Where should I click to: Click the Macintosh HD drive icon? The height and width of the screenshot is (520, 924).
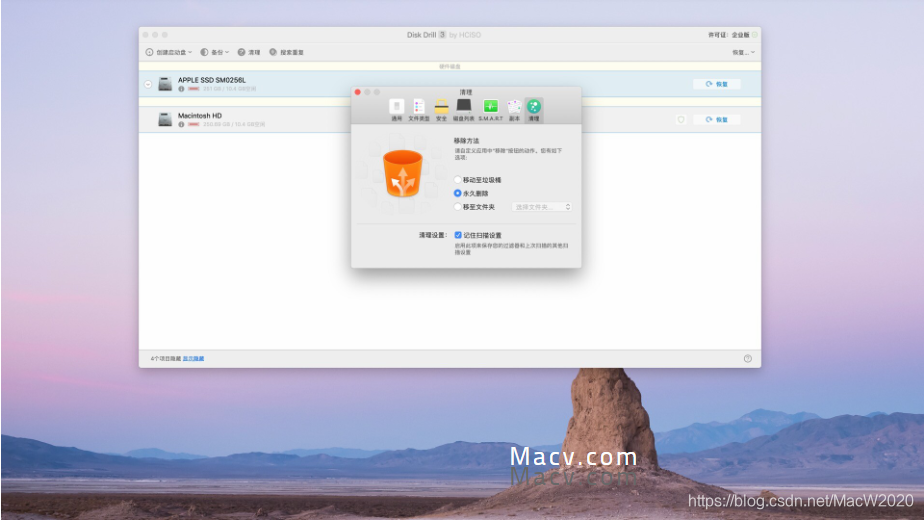(x=165, y=119)
